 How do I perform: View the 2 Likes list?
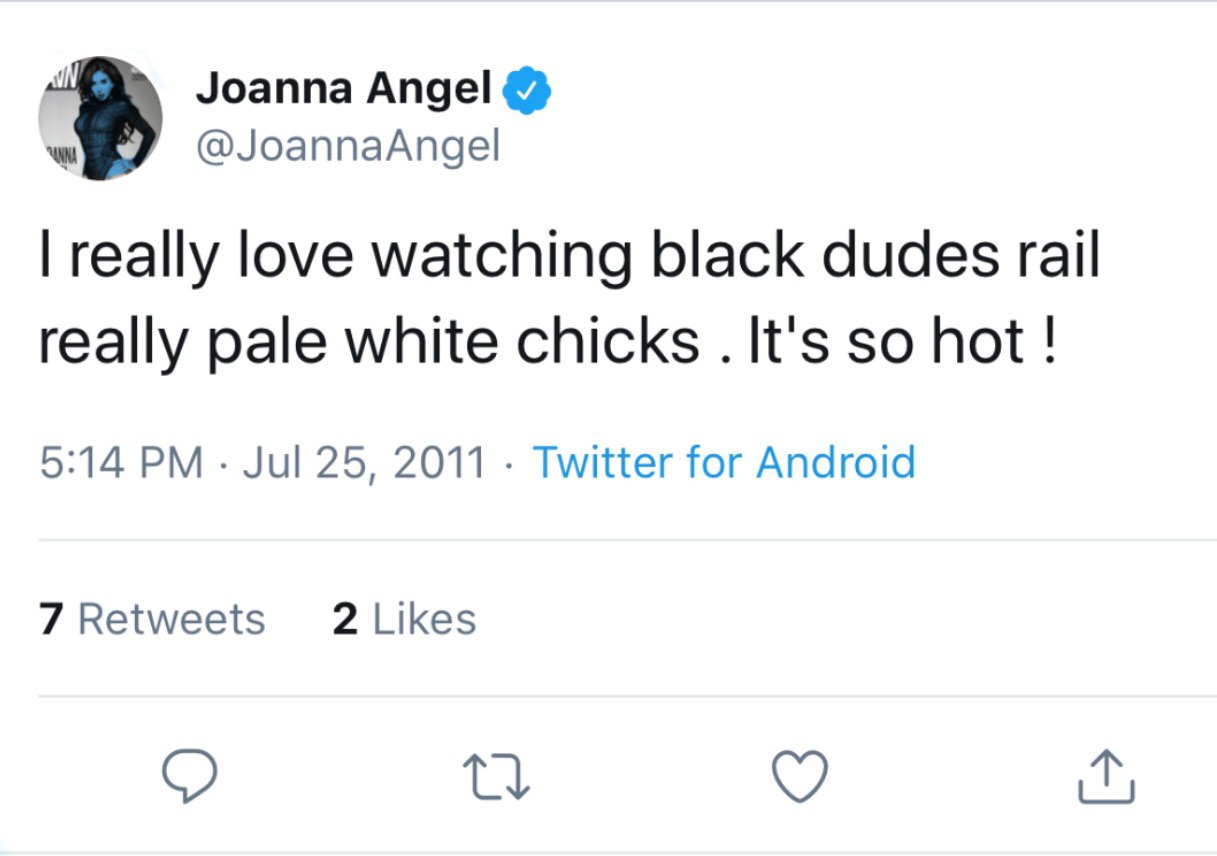pos(404,619)
